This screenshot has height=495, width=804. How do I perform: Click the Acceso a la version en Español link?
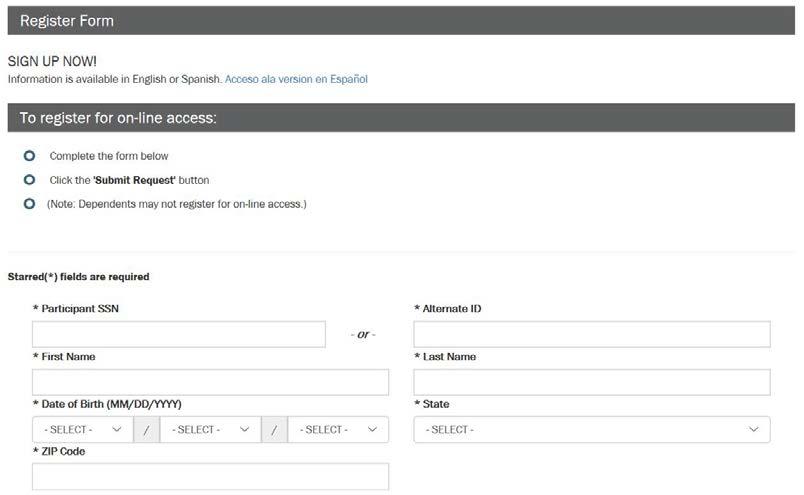(296, 79)
